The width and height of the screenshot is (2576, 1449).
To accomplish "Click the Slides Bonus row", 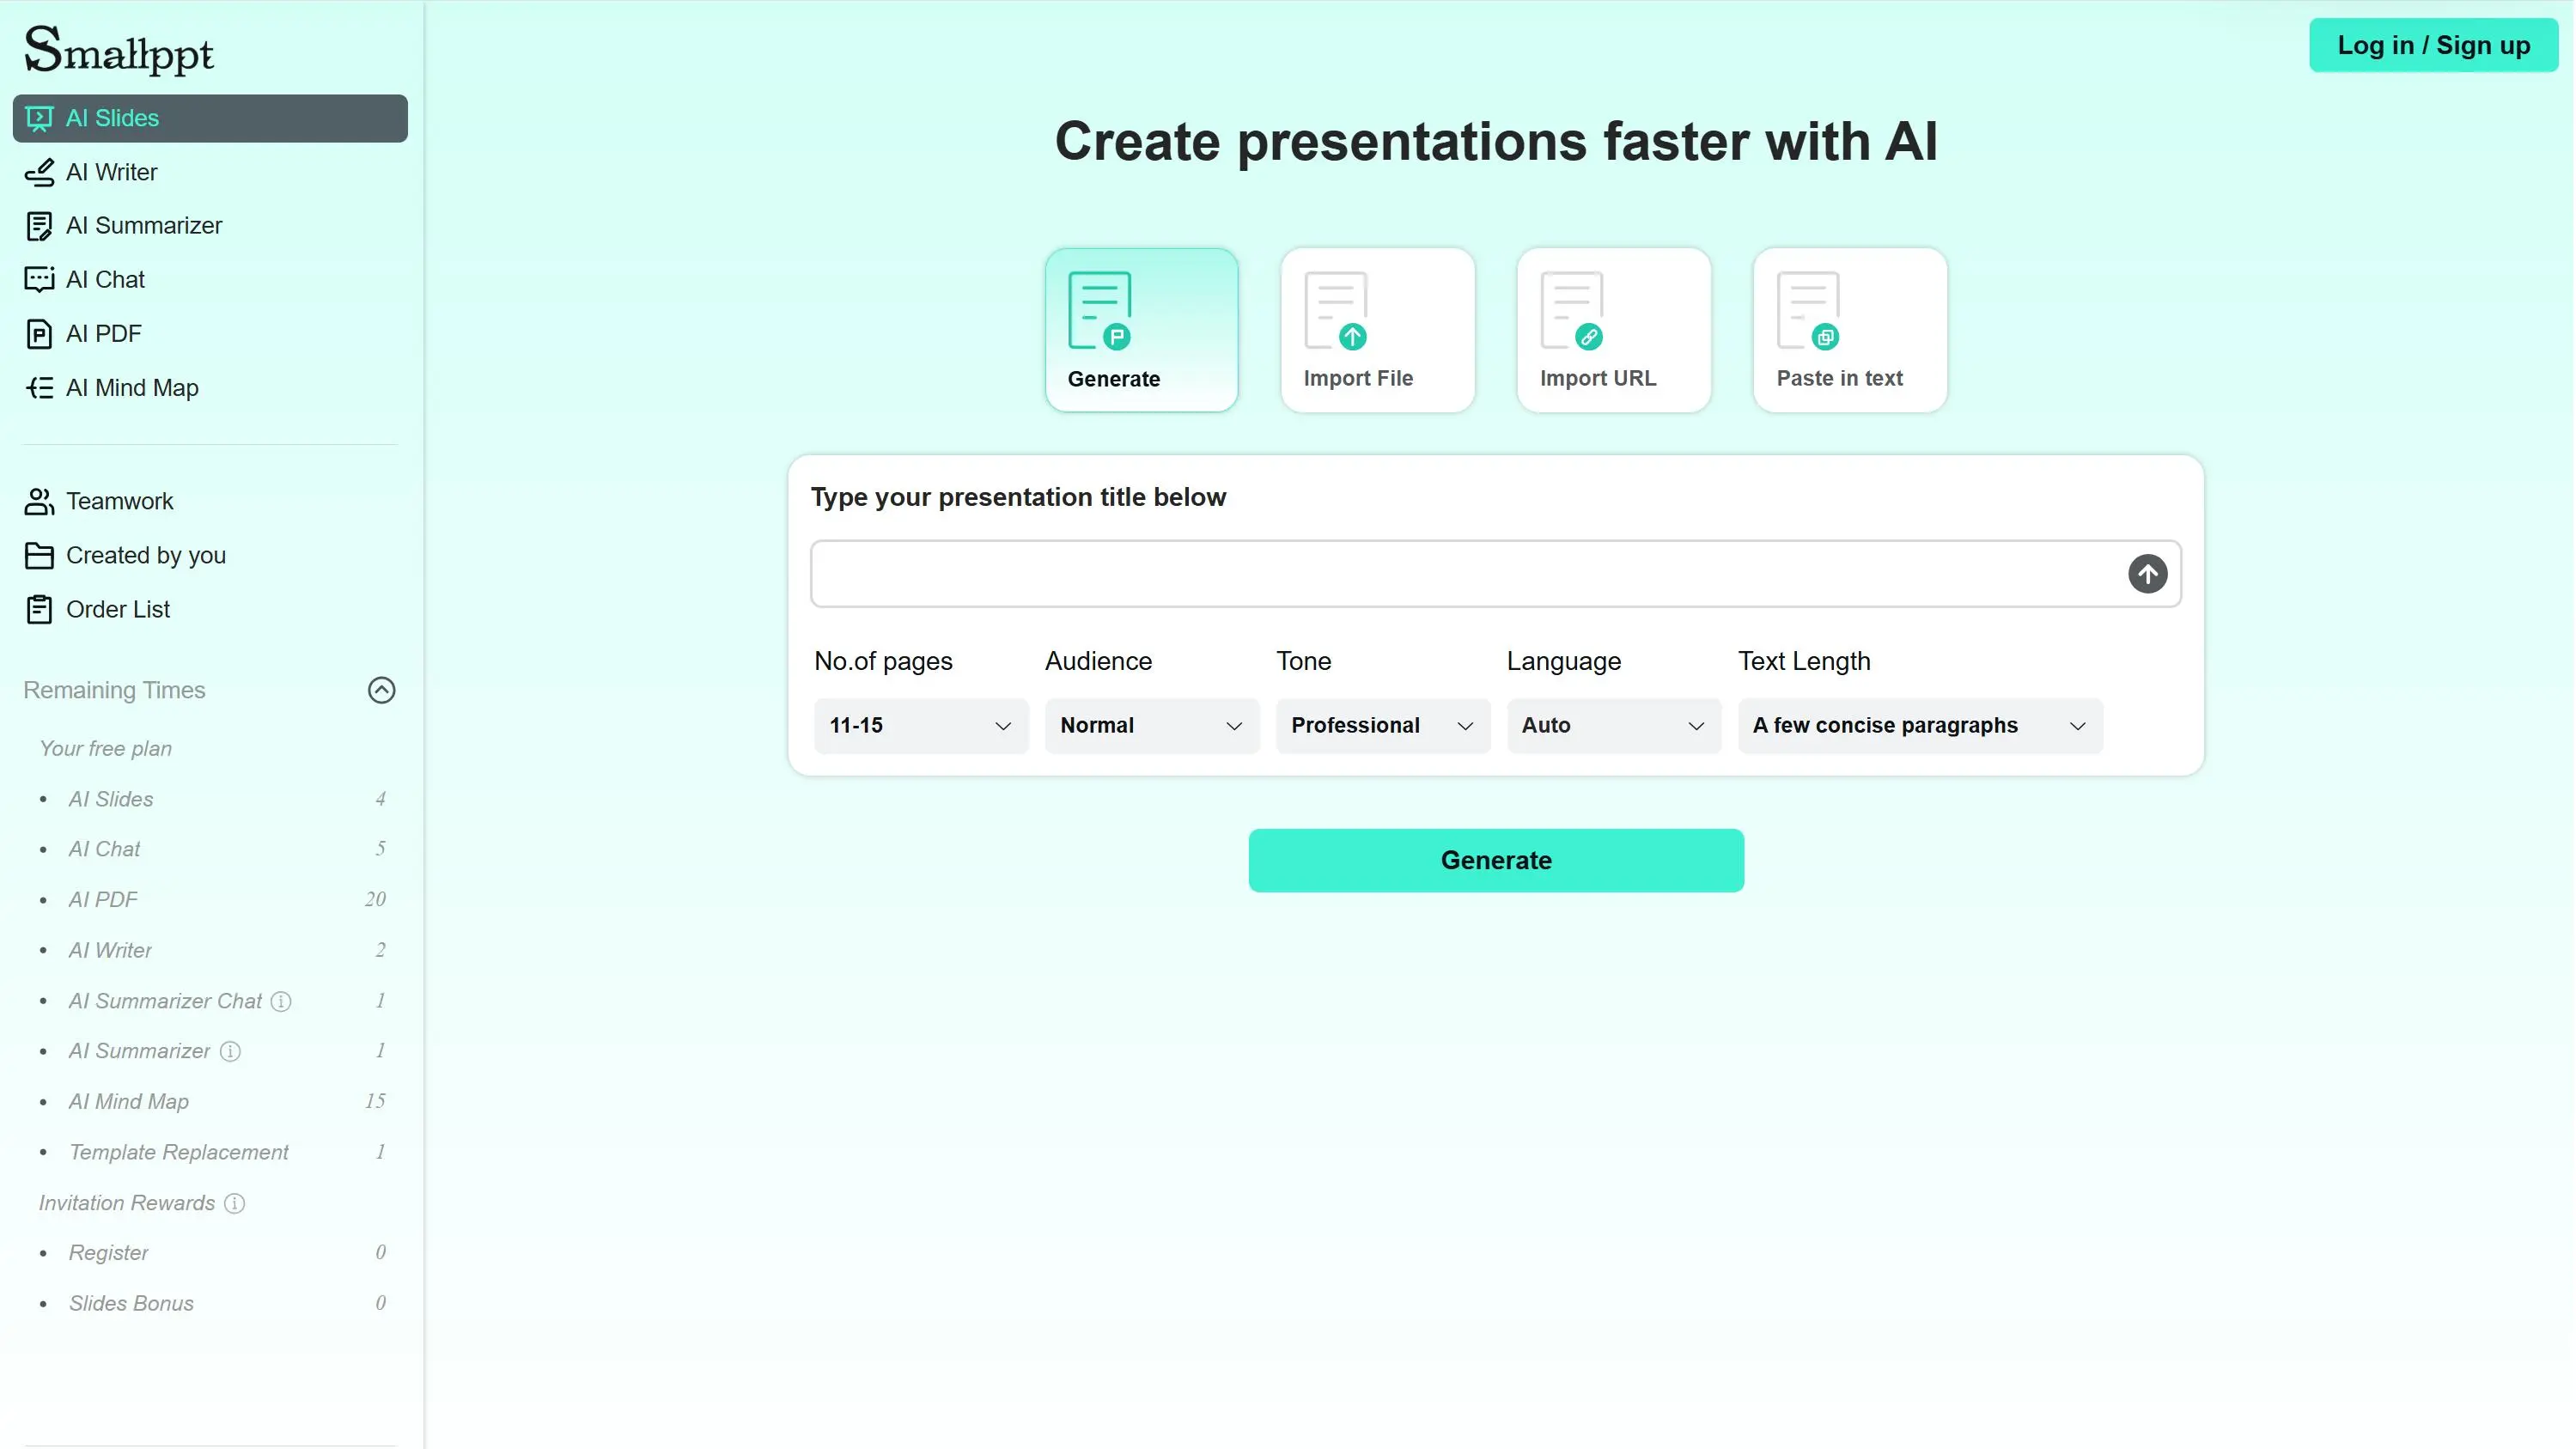I will [x=212, y=1303].
